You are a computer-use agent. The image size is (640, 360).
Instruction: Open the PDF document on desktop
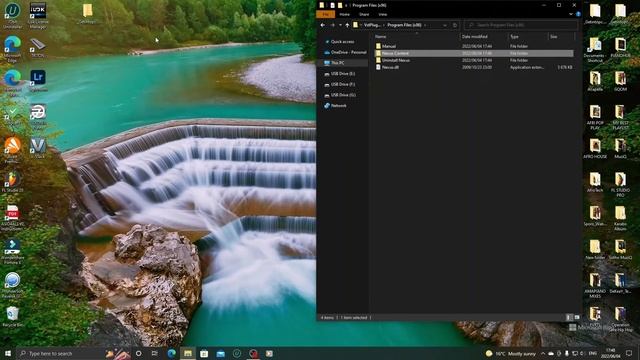coord(13,218)
